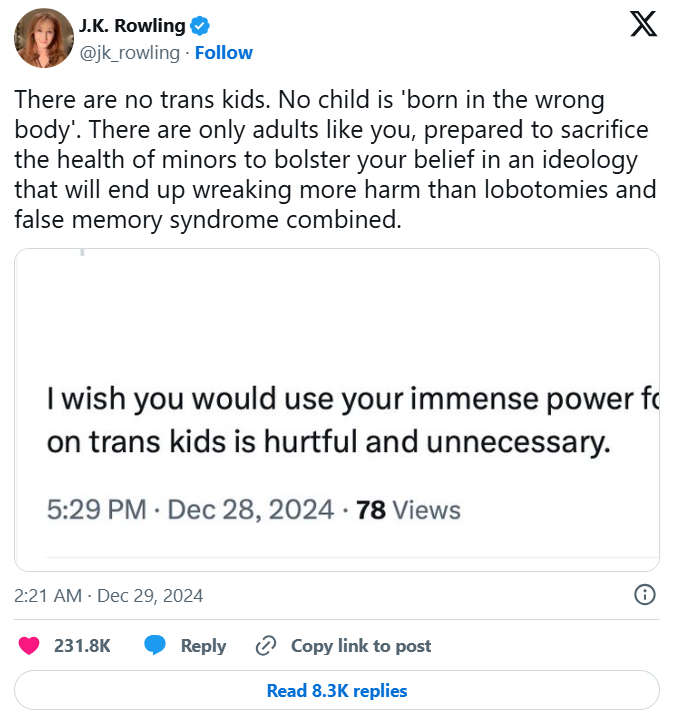The width and height of the screenshot is (674, 725).
Task: Open the 2:21 AM Dec 29, 2024 timestamp
Action: click(109, 596)
